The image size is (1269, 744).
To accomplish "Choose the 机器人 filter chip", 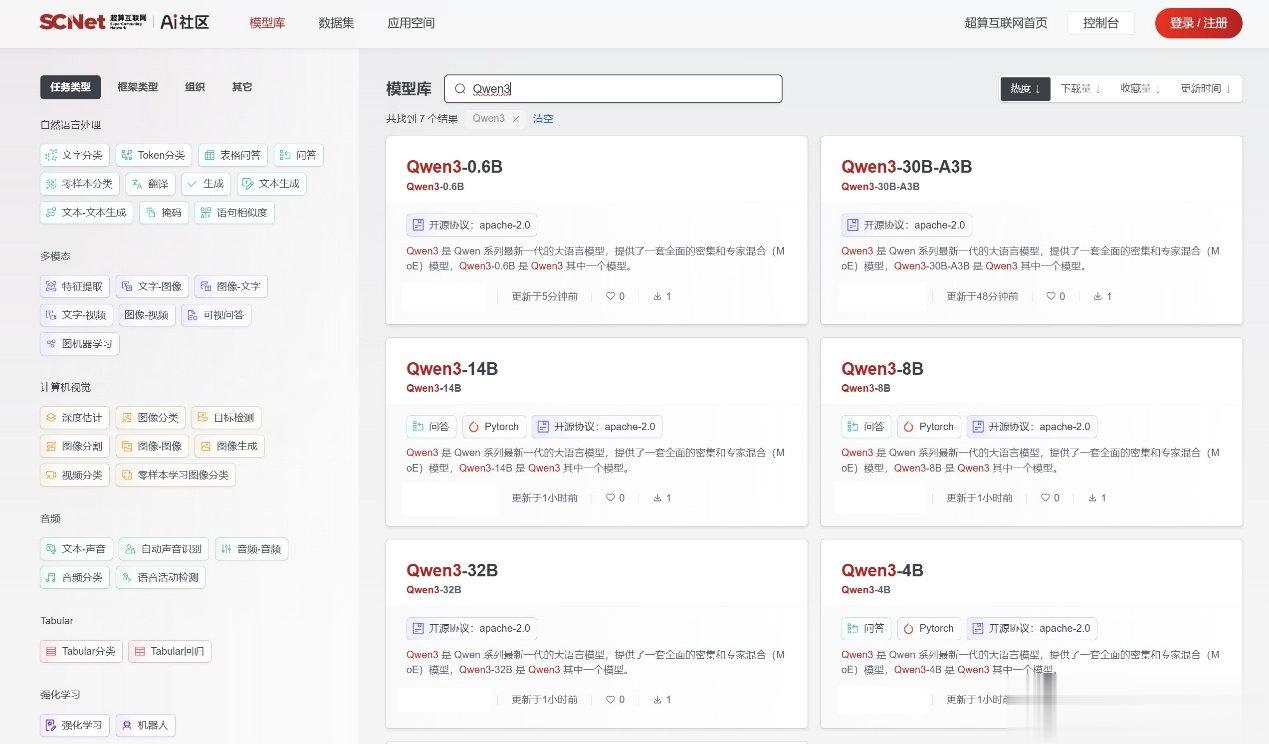I will 146,725.
